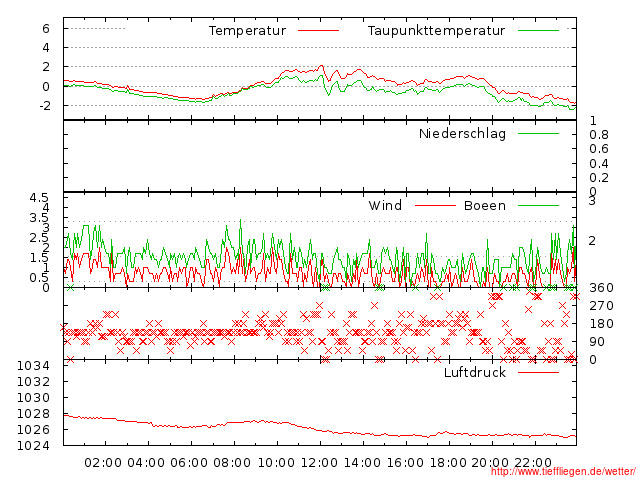Click the 4.5 wind axis value
The width and height of the screenshot is (640, 480).
point(39,198)
